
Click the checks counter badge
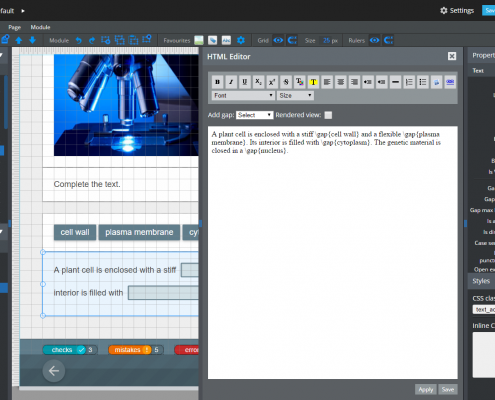tap(70, 350)
